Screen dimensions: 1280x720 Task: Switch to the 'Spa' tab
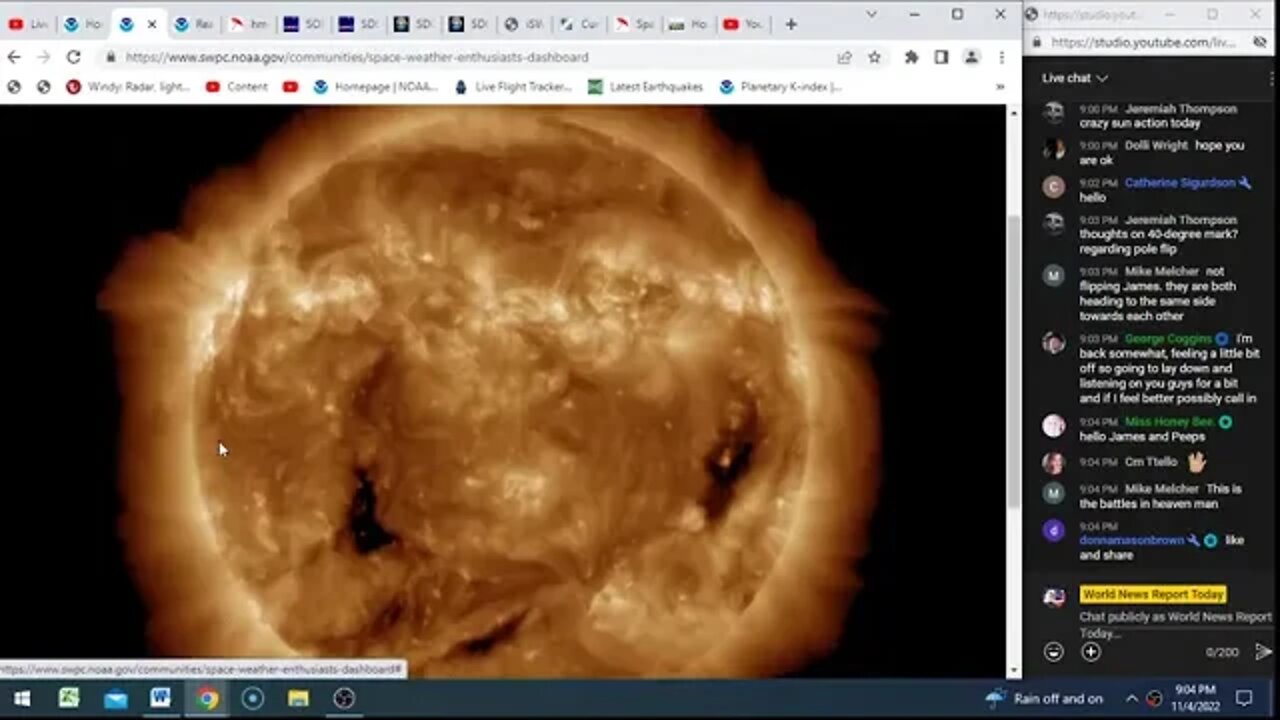coord(633,24)
